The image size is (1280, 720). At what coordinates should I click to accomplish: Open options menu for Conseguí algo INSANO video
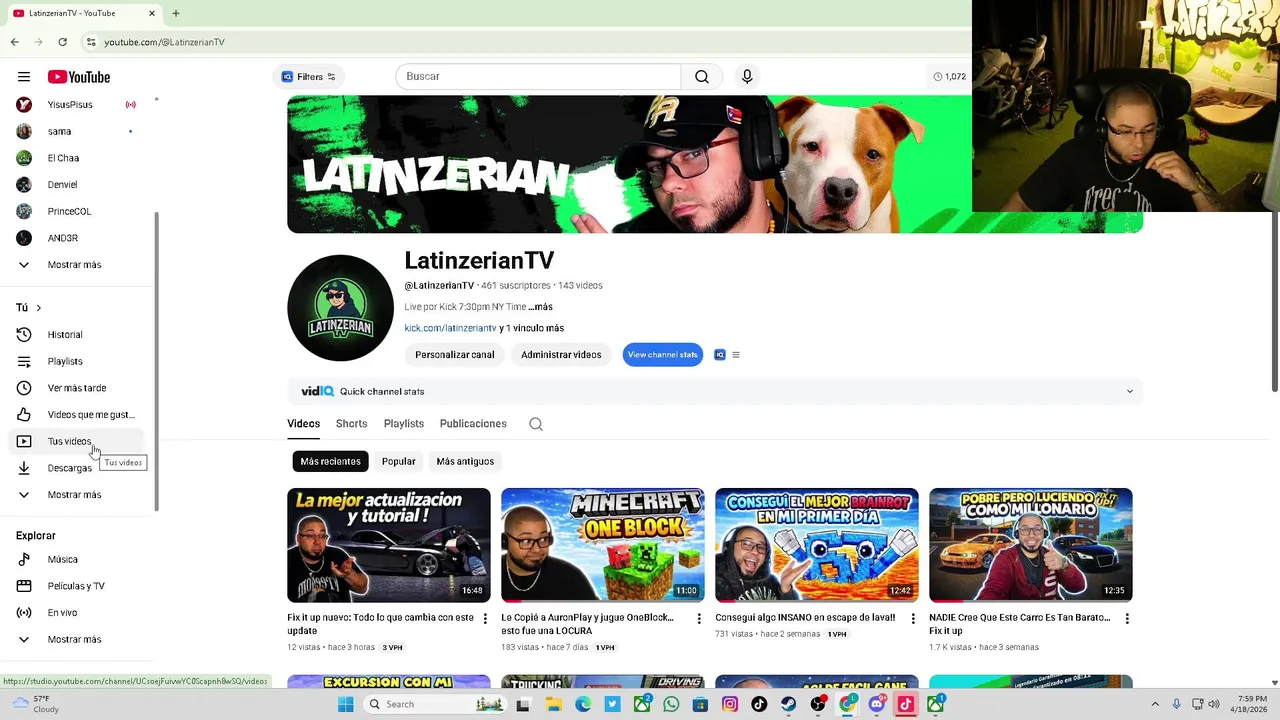(913, 619)
